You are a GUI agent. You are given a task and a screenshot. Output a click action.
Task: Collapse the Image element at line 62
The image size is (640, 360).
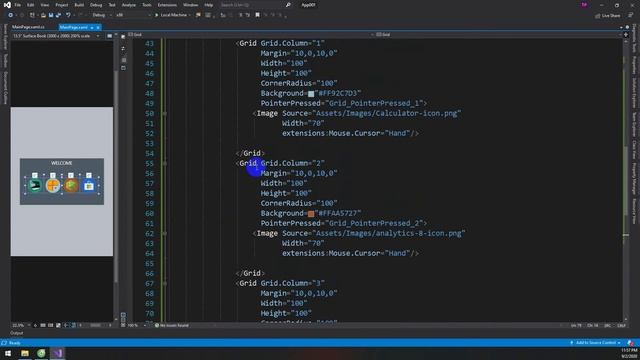click(x=164, y=233)
